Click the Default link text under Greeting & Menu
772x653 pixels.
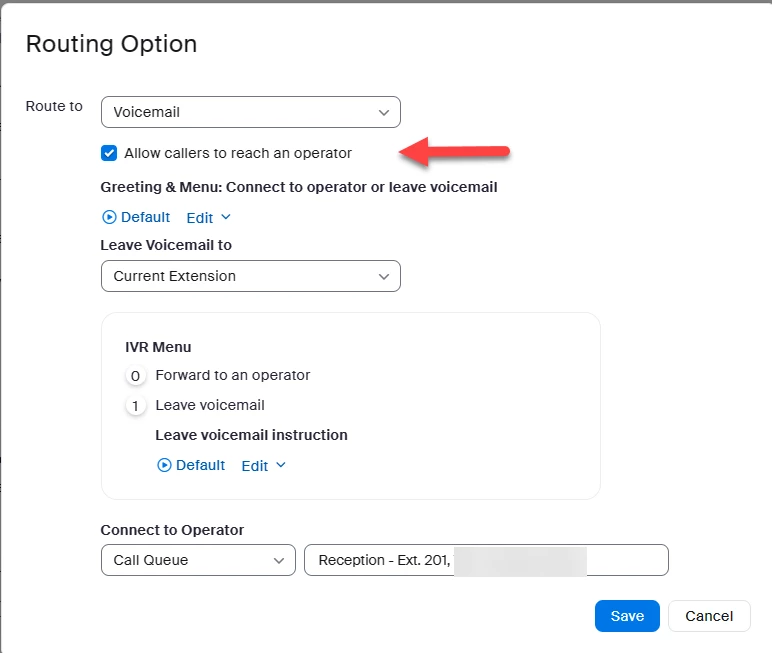tap(145, 217)
